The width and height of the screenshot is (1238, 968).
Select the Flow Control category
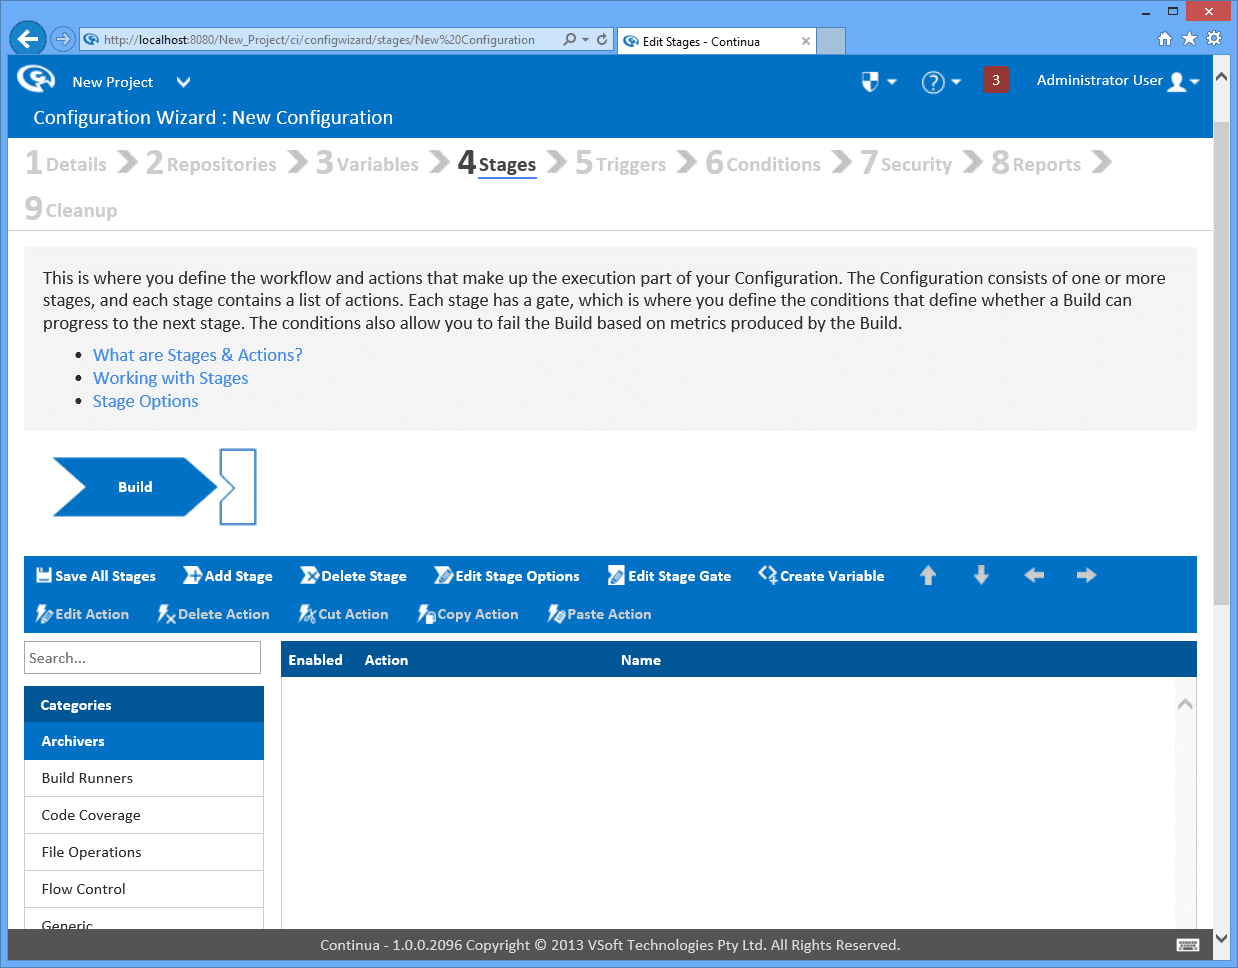pyautogui.click(x=144, y=889)
